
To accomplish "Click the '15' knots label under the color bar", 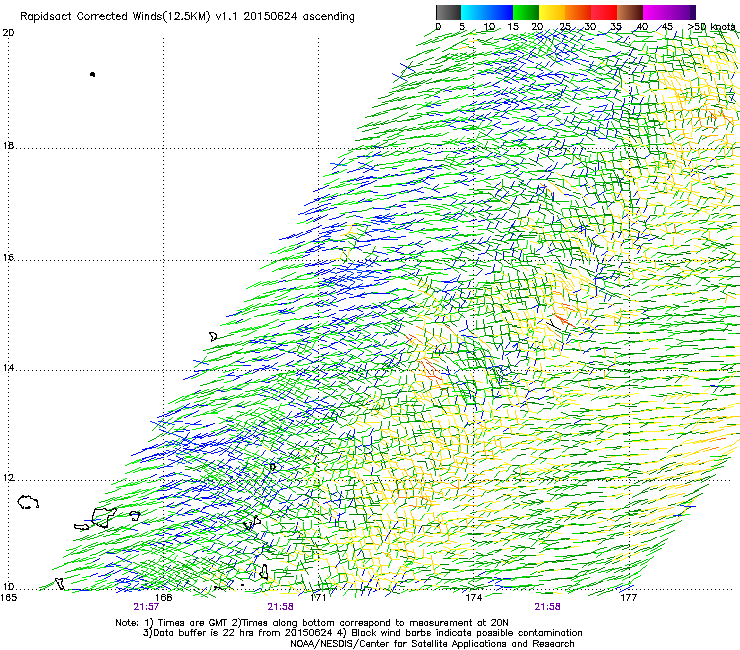I will [513, 27].
